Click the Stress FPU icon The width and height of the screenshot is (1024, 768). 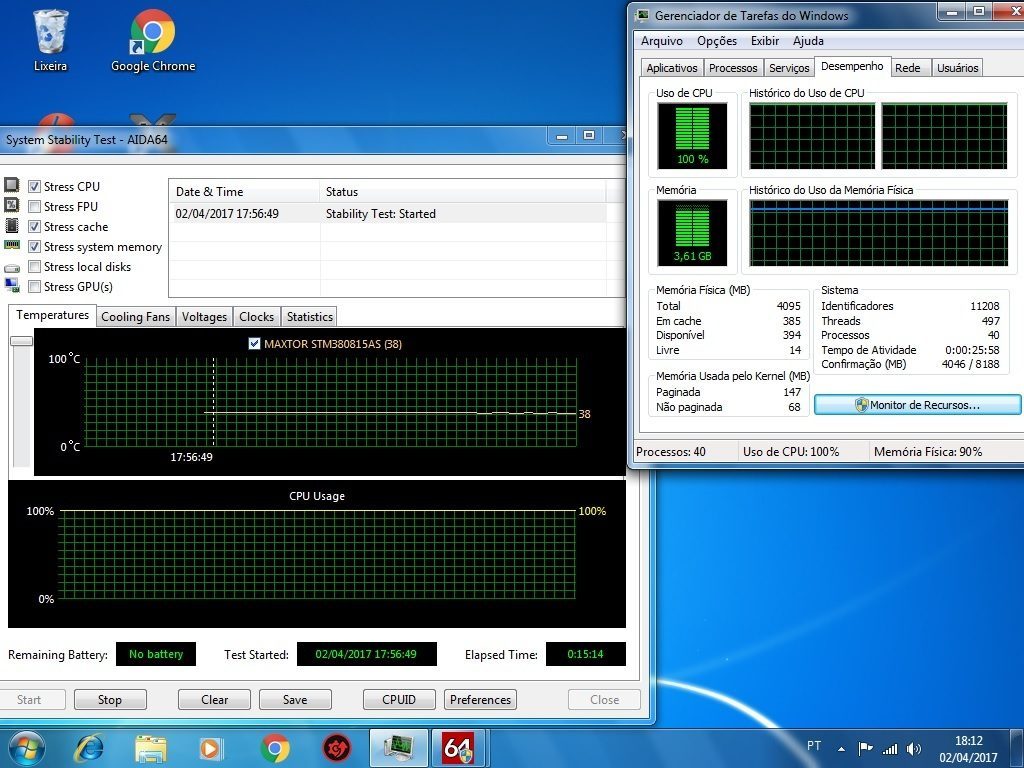click(x=12, y=205)
